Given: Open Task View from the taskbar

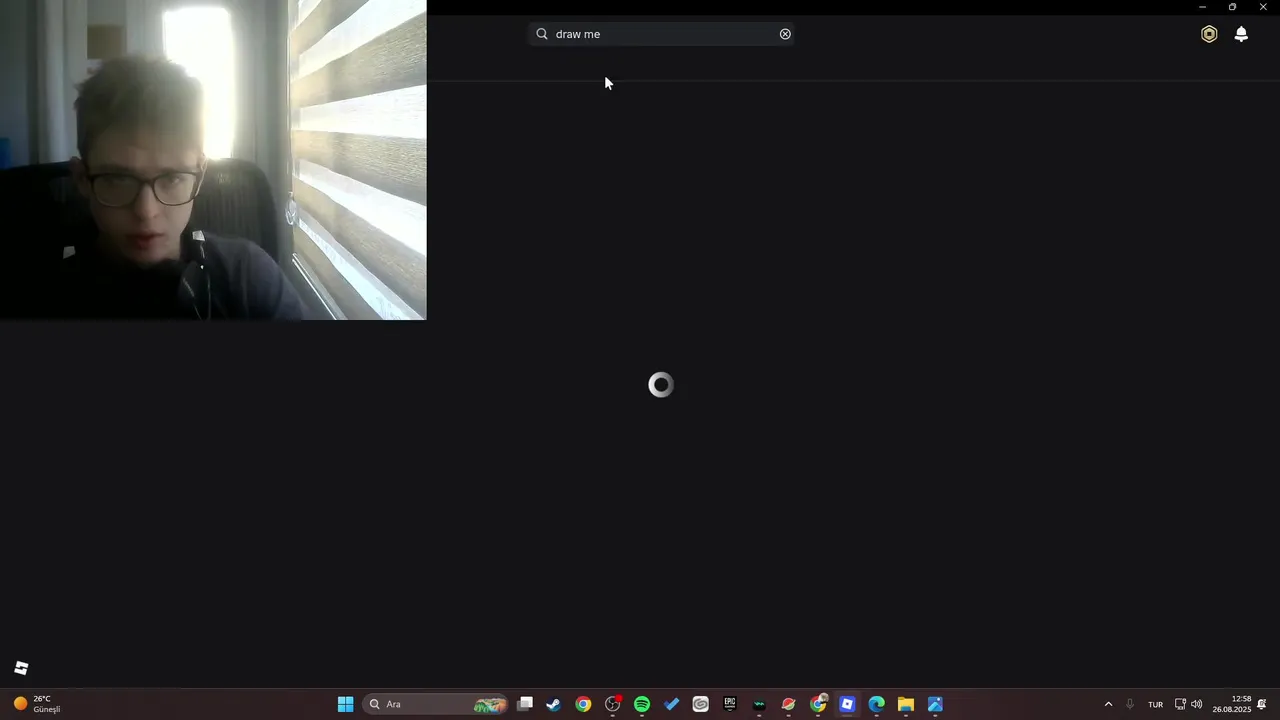Looking at the screenshot, I should [x=525, y=704].
